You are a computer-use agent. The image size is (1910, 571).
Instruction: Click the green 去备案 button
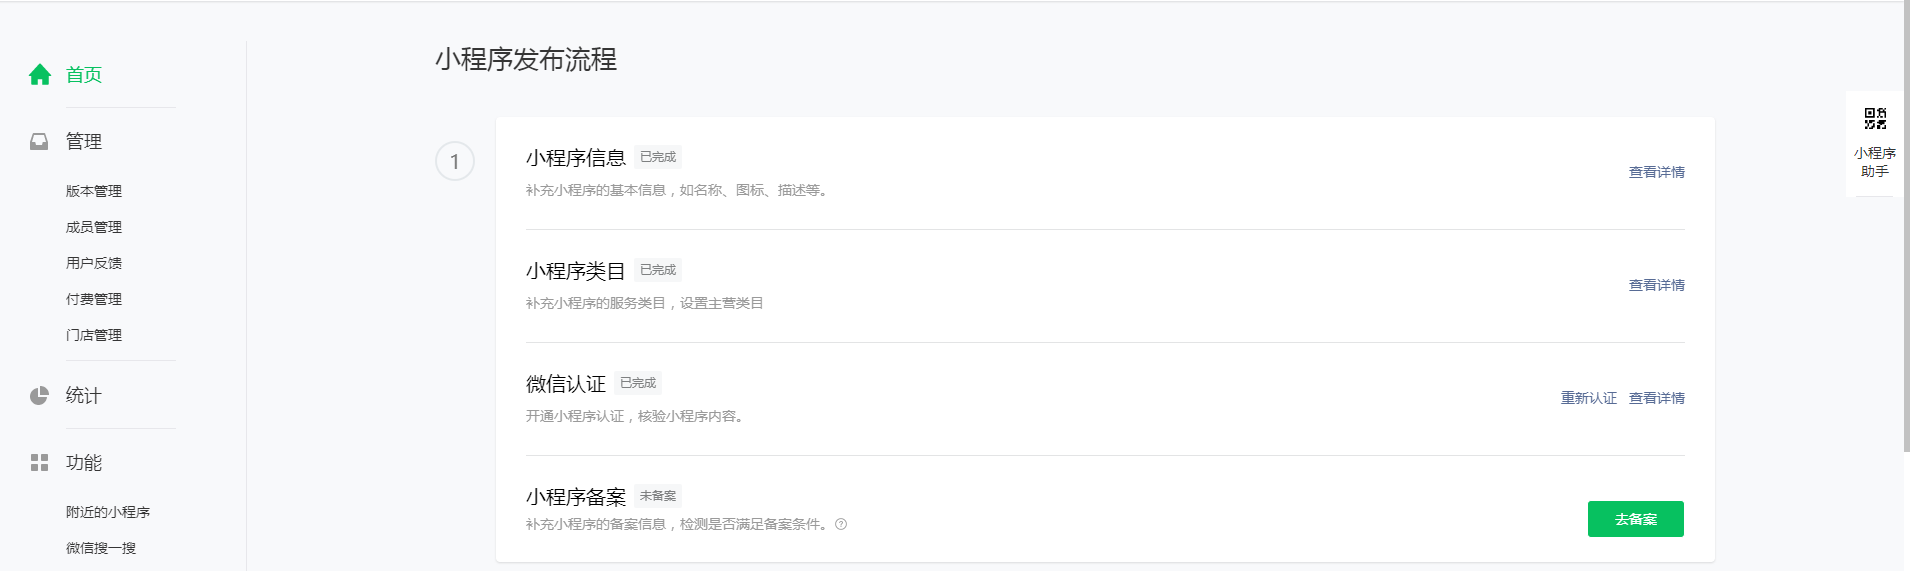1636,519
